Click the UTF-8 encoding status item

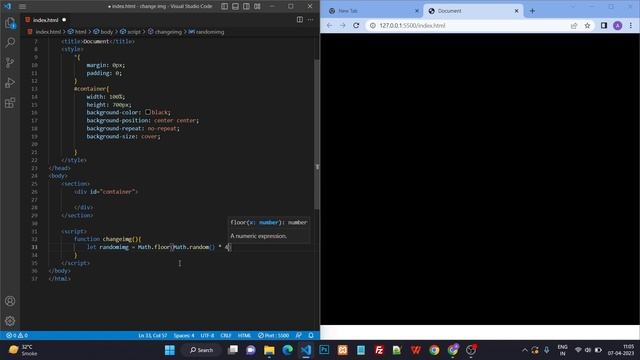click(207, 336)
